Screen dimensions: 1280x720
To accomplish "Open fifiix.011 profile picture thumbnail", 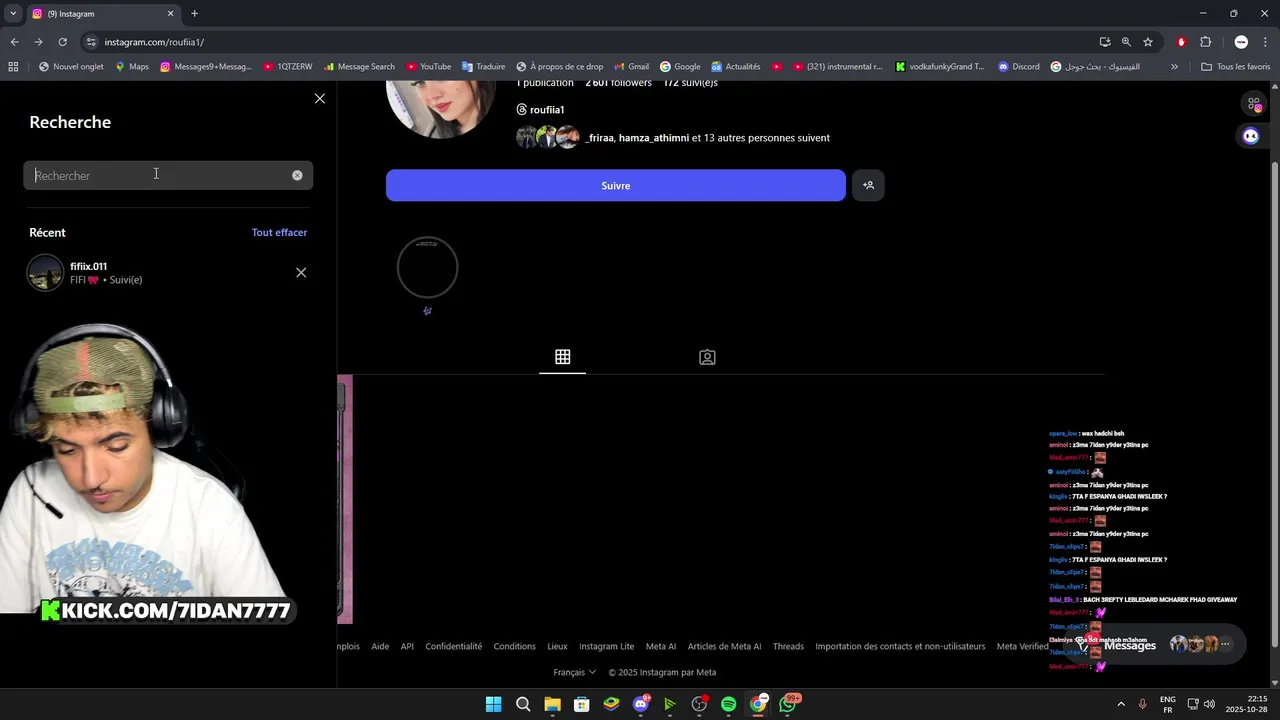I will (45, 272).
